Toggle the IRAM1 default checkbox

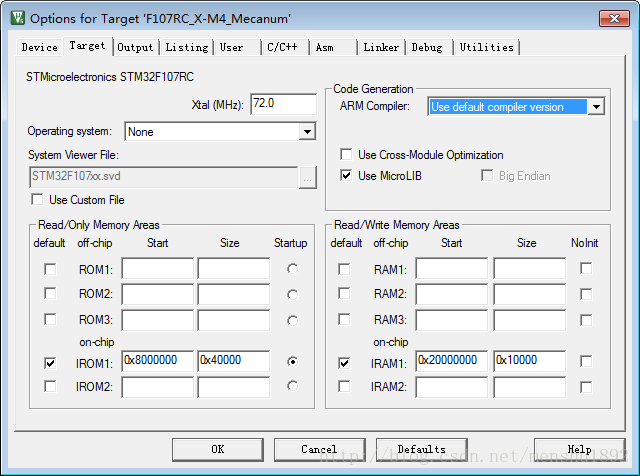pyautogui.click(x=344, y=363)
